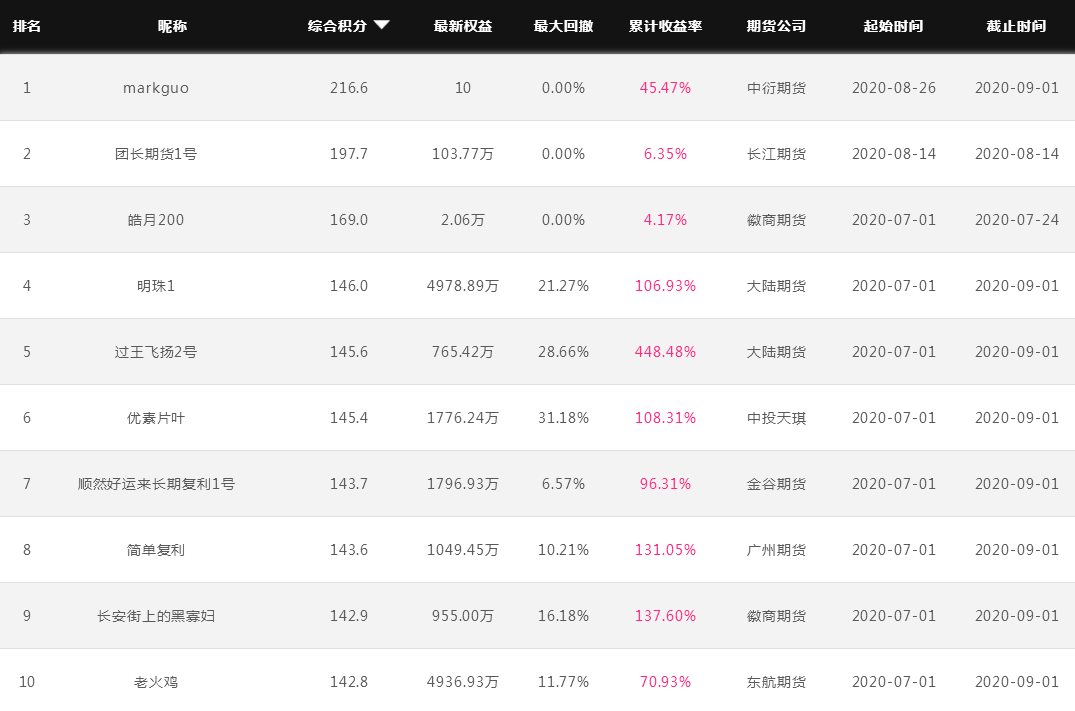Open 长安街上的黑寡妇 account page
Screen dimensions: 1075x711
156,616
